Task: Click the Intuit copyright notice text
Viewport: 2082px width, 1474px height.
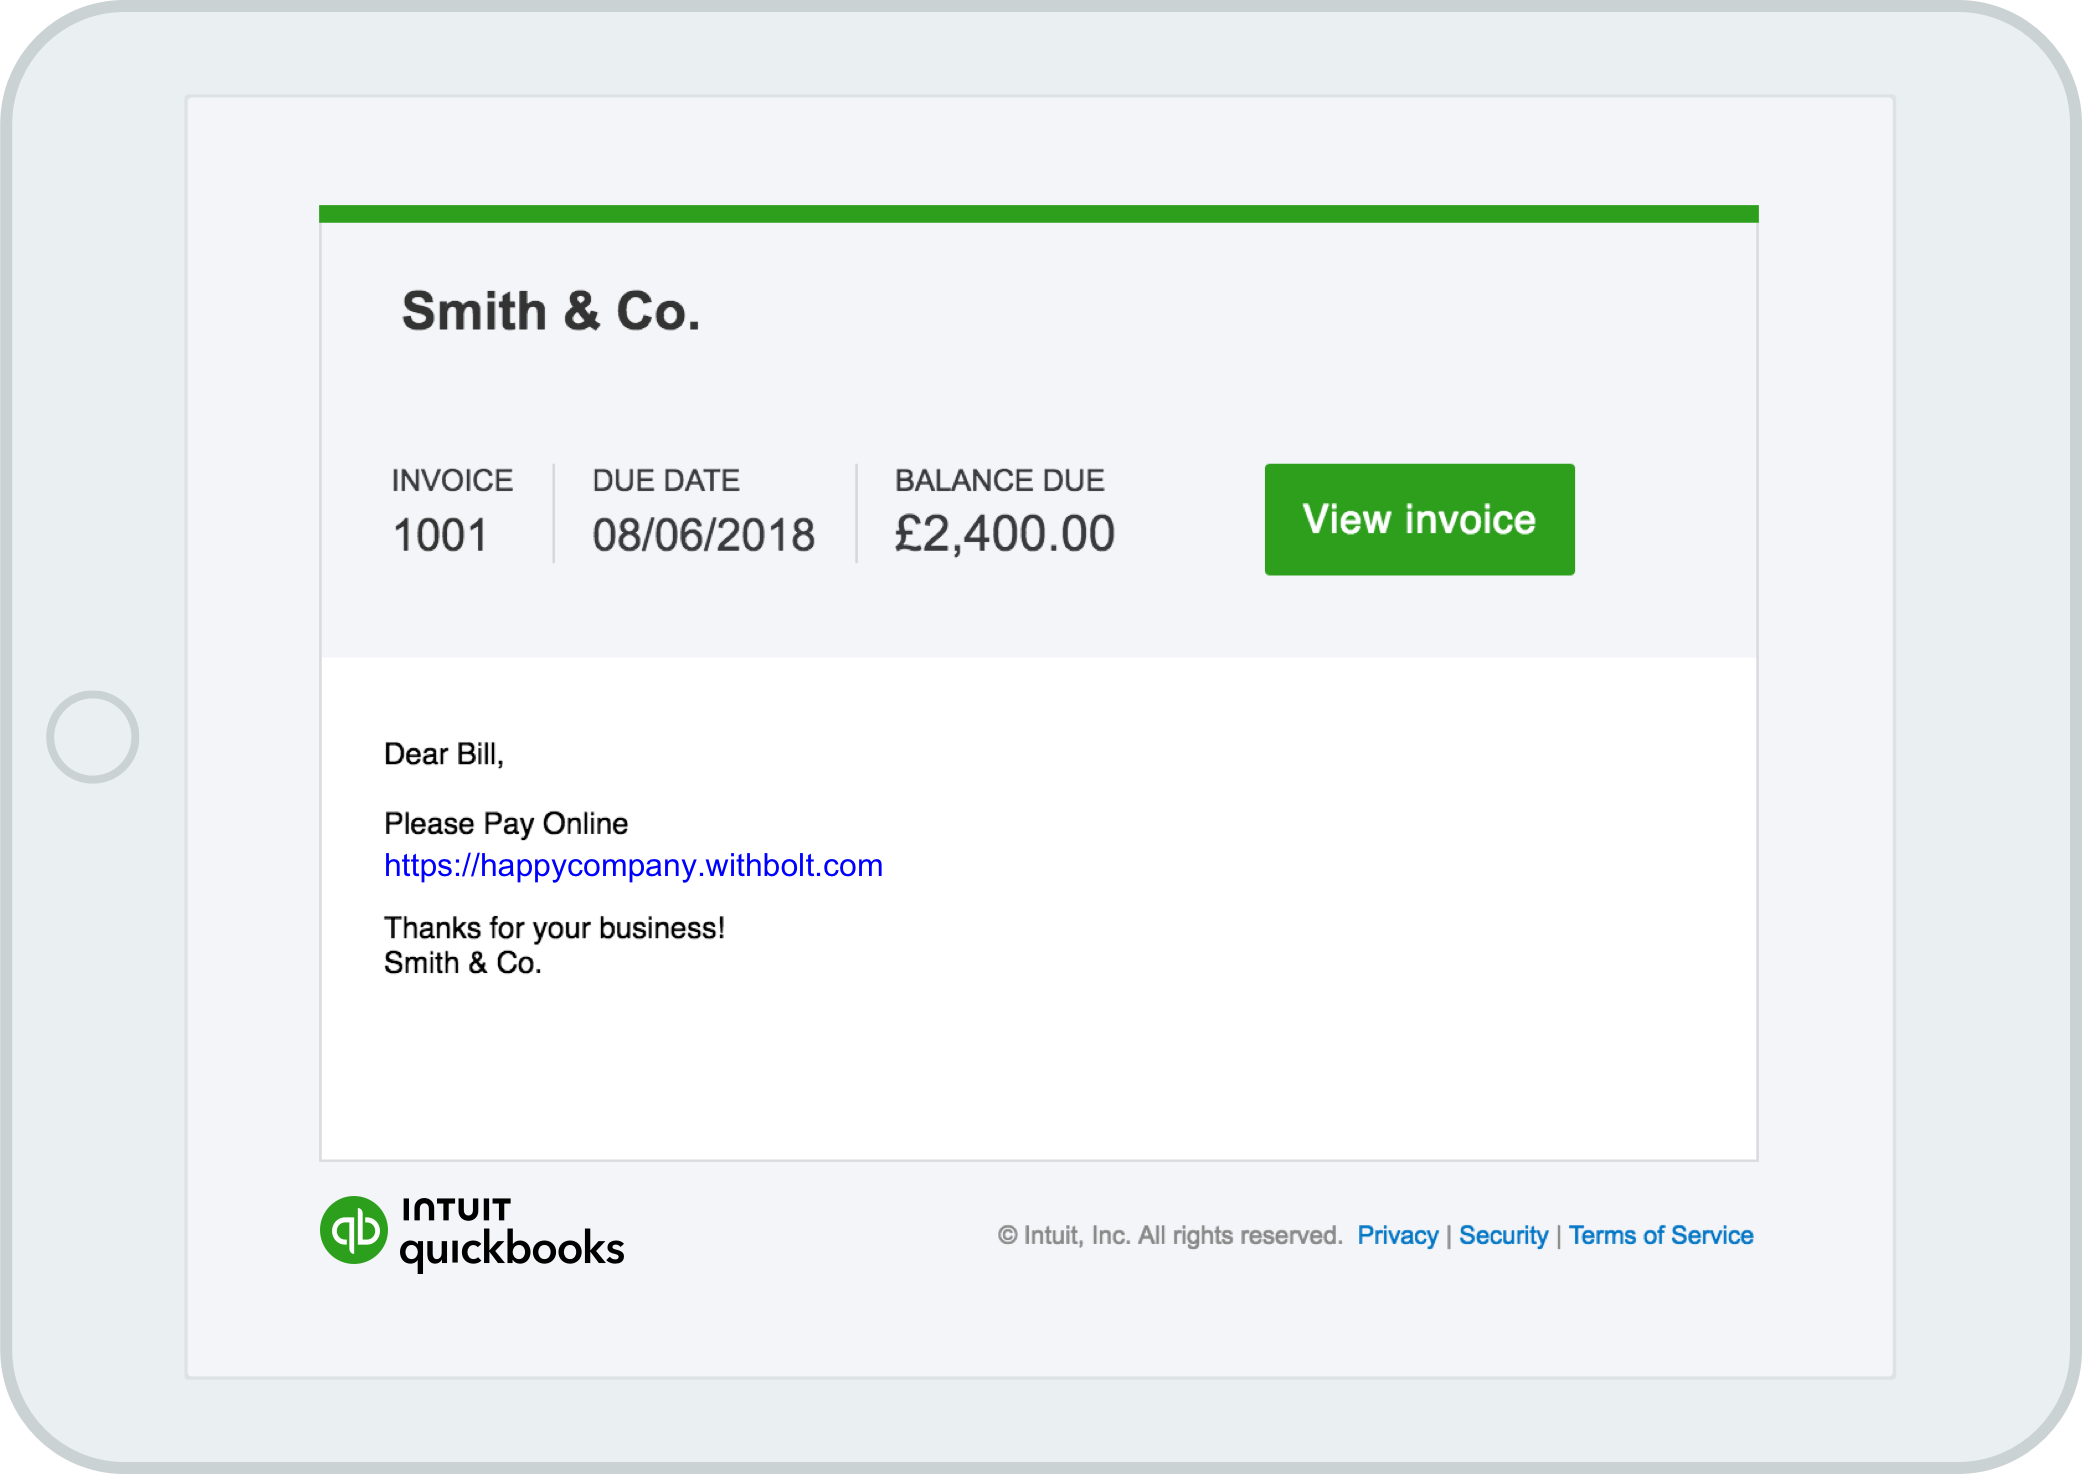Action: [x=1170, y=1235]
